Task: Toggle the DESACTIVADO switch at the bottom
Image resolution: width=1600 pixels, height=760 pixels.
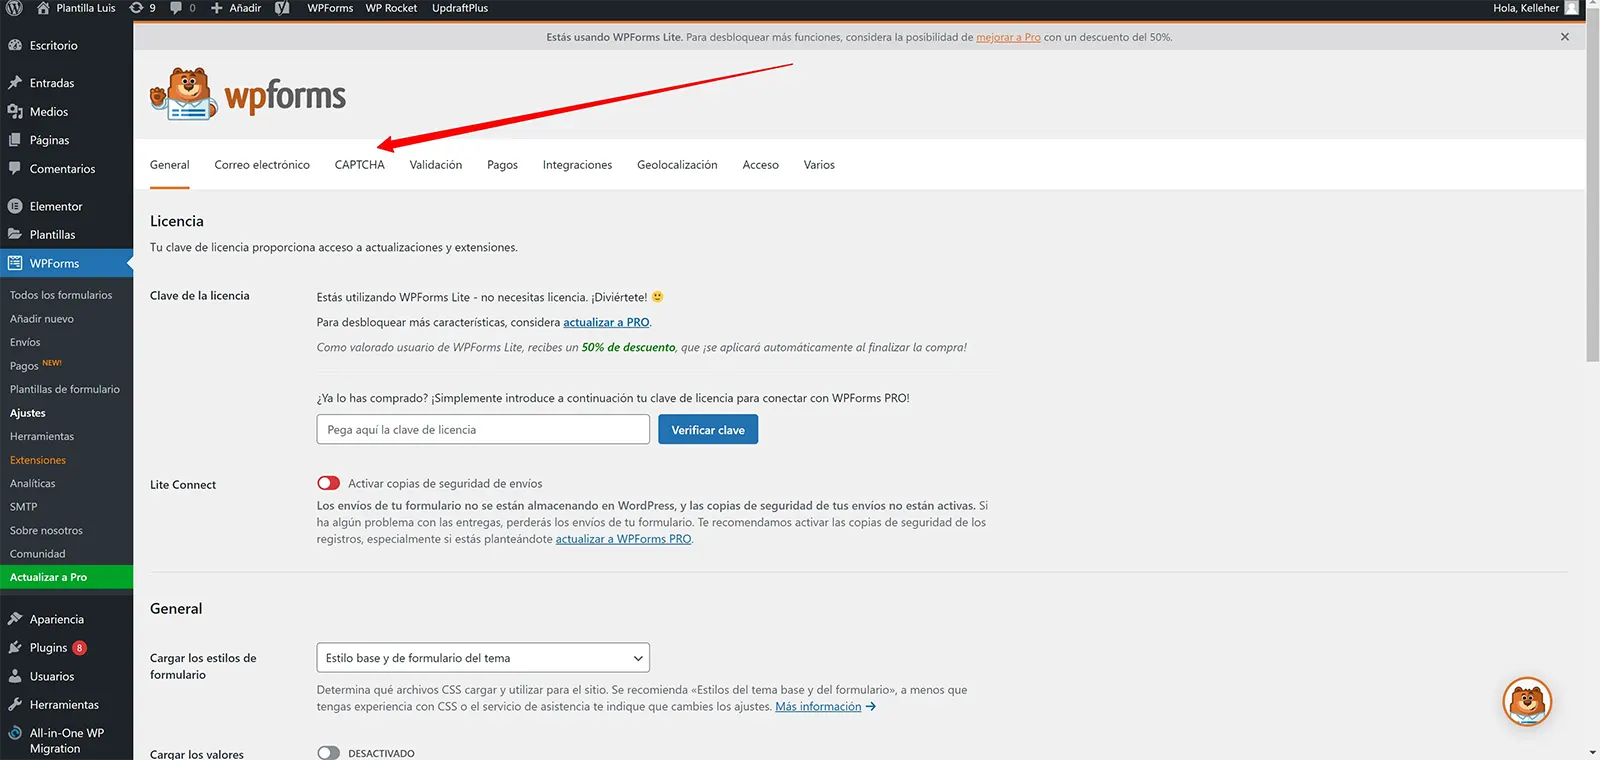Action: [x=328, y=753]
